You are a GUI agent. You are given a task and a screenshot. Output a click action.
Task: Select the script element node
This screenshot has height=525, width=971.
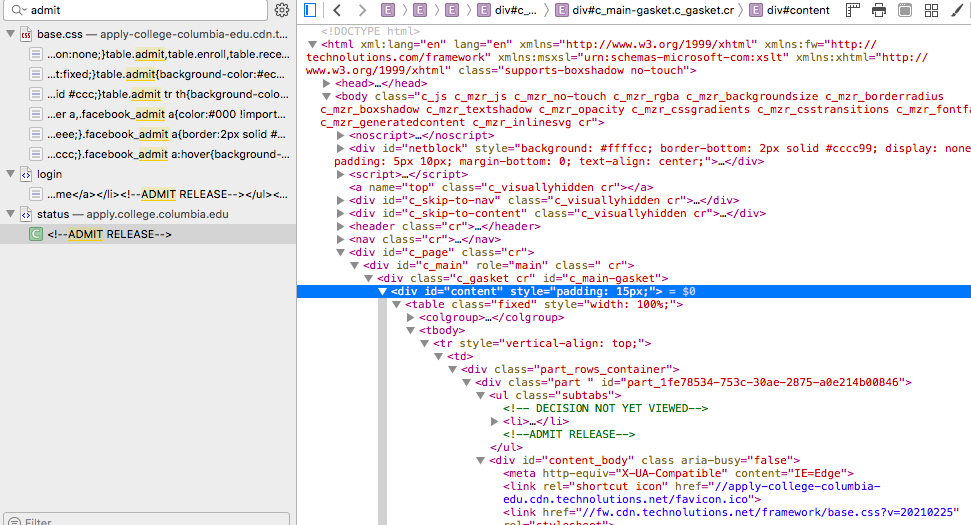[409, 174]
